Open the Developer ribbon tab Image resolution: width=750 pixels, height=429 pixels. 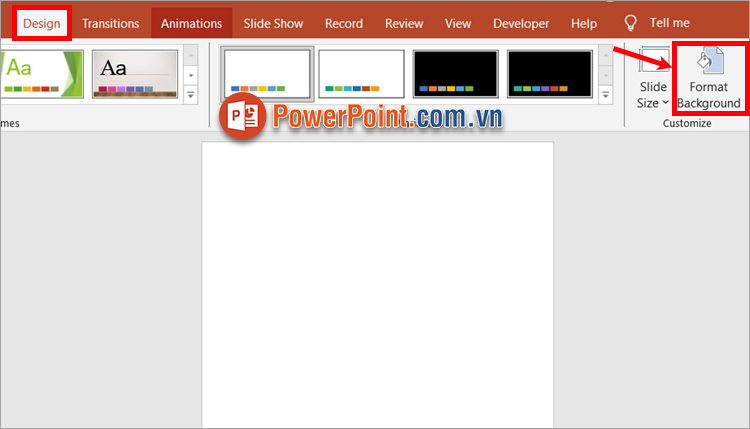[x=520, y=23]
